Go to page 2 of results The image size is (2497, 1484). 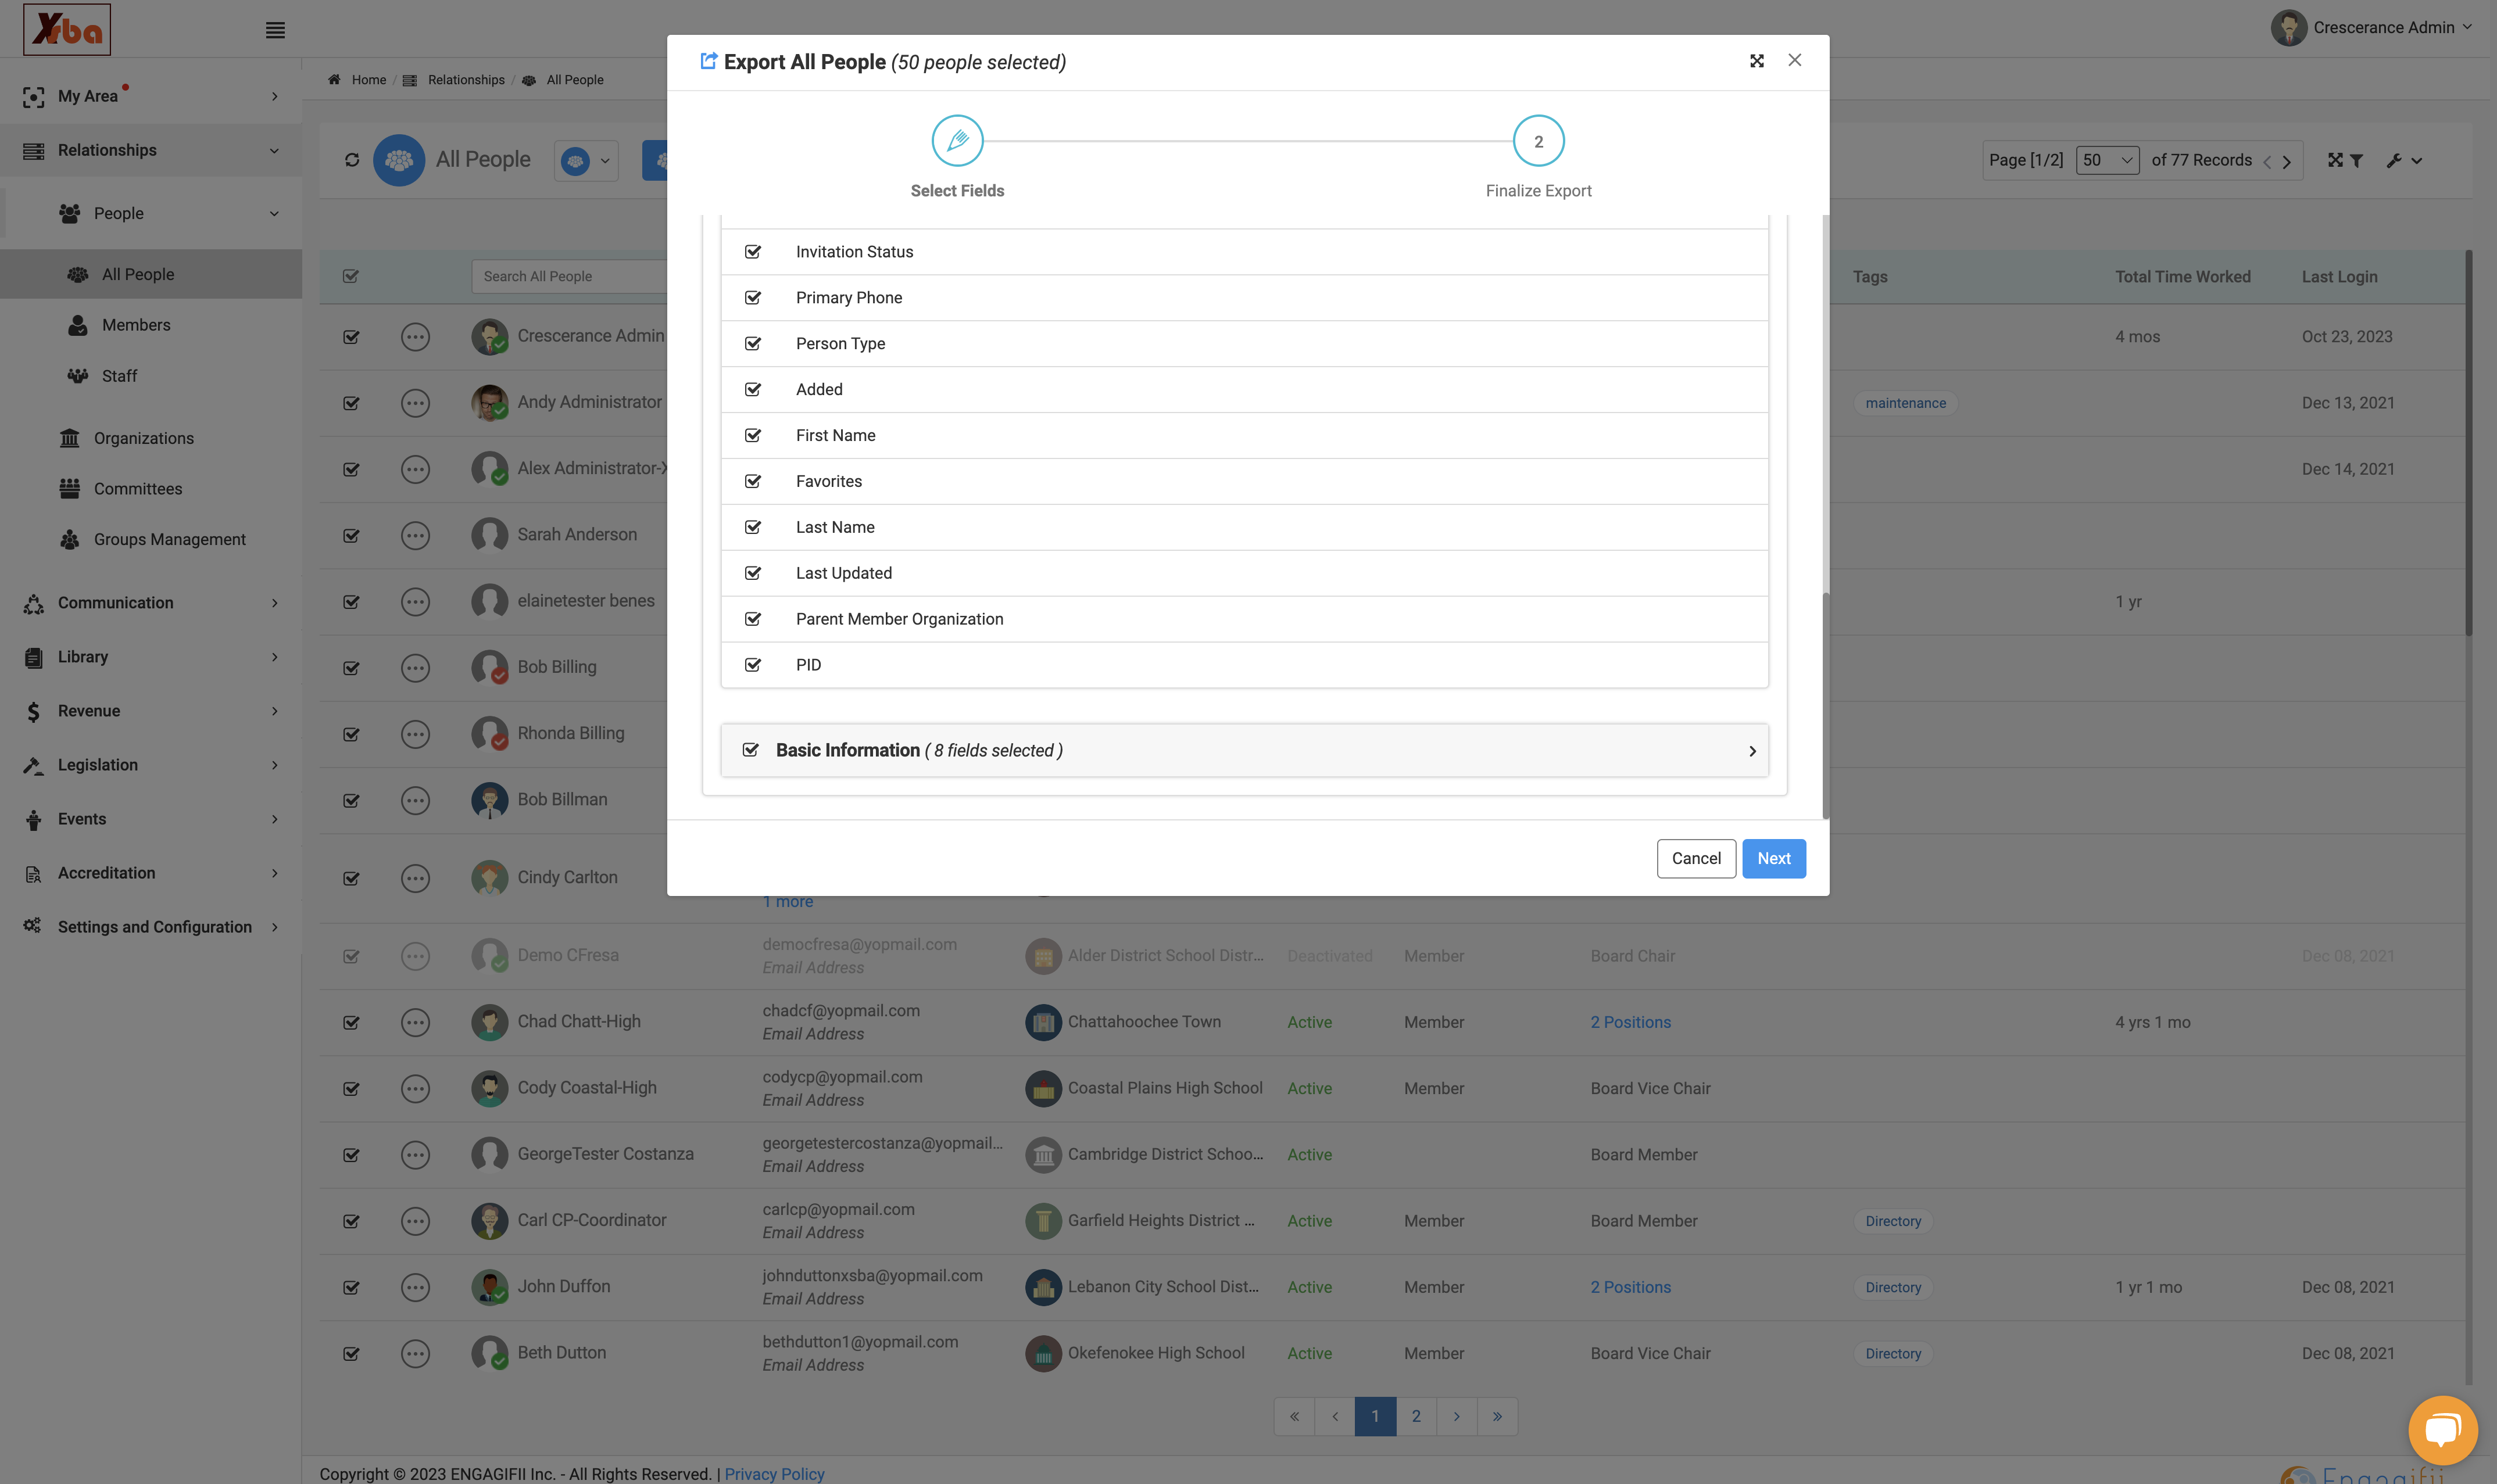1416,1416
